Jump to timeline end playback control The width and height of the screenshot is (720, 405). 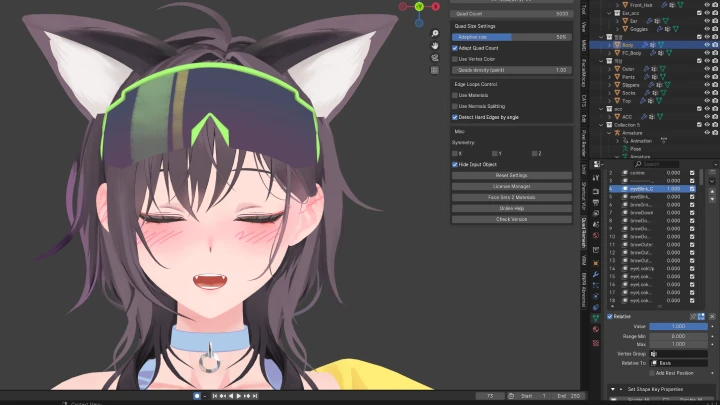pyautogui.click(x=255, y=396)
